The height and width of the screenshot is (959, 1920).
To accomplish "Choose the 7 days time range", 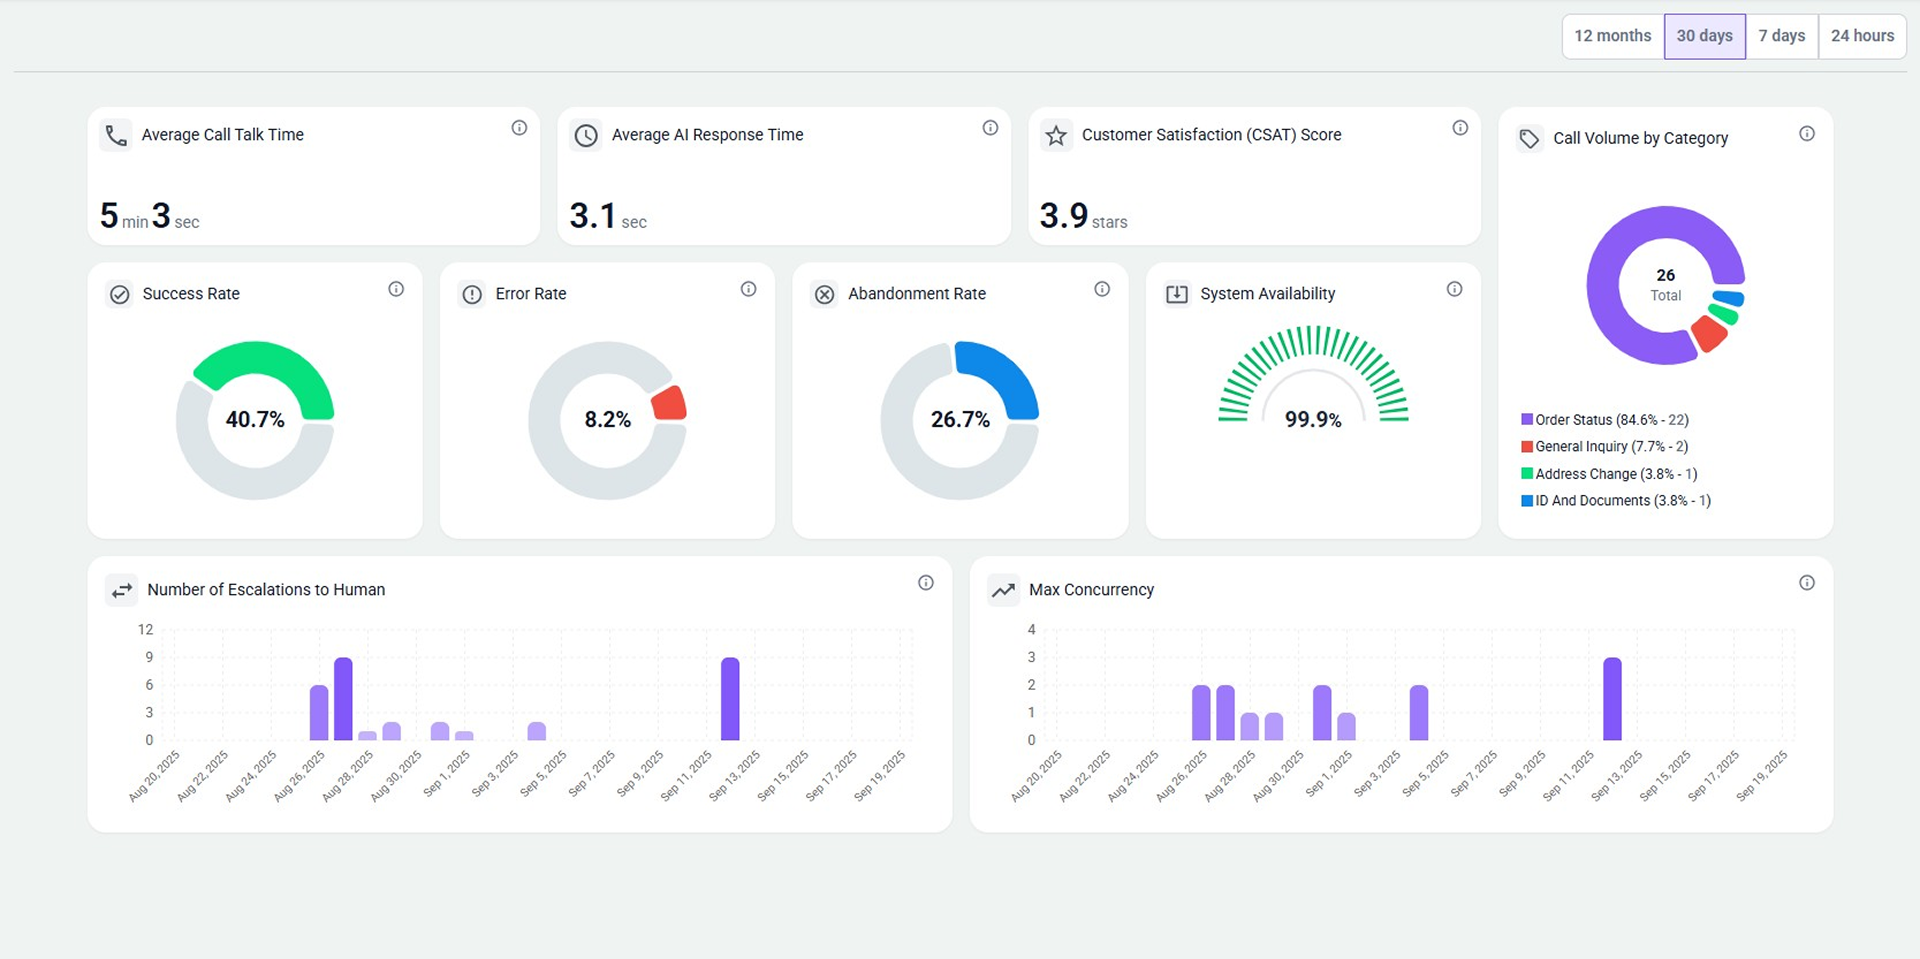I will point(1781,36).
